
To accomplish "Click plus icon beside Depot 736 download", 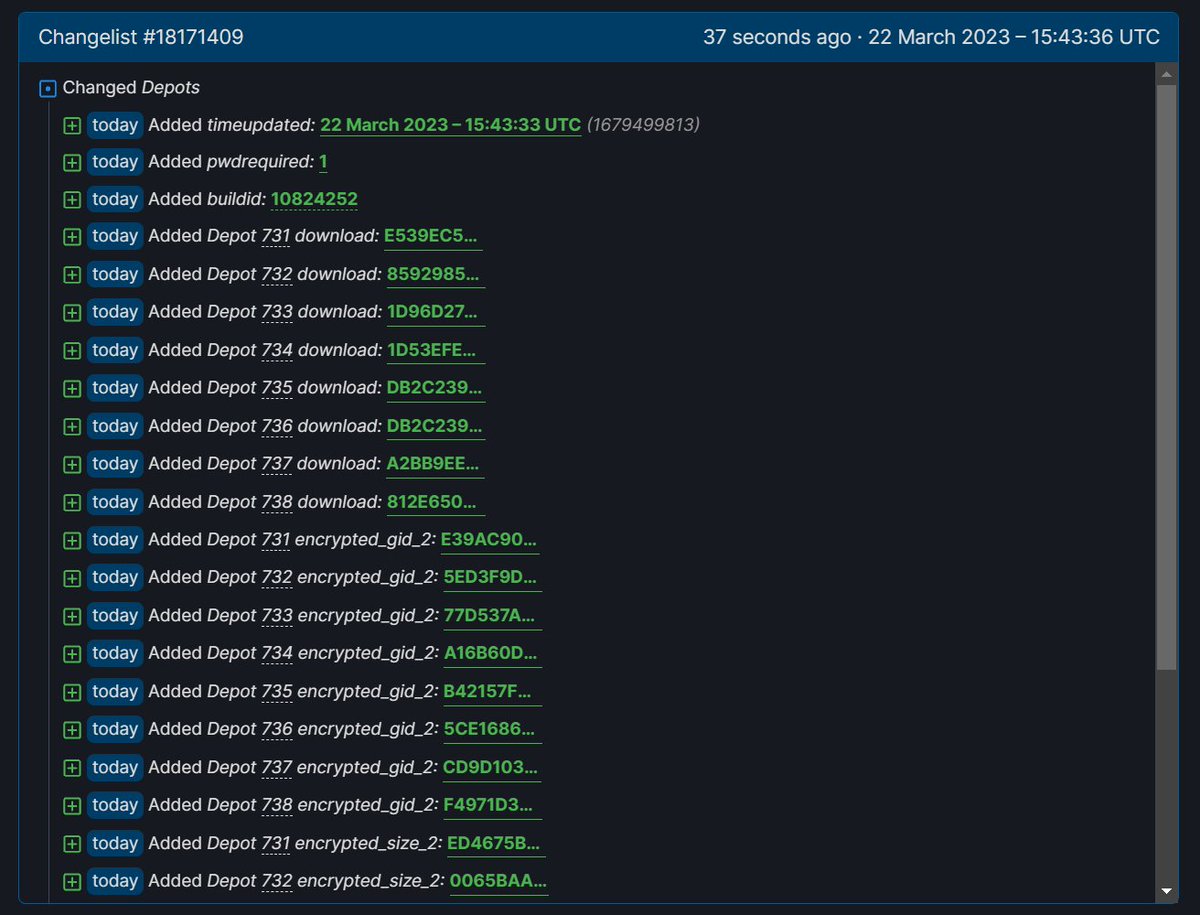I will pyautogui.click(x=72, y=427).
